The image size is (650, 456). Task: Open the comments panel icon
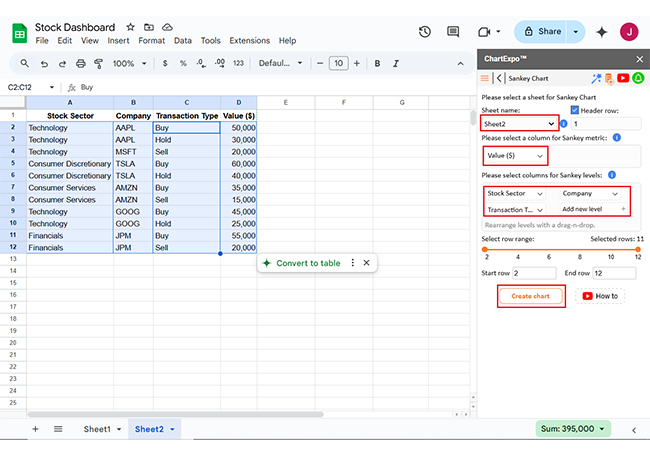453,32
